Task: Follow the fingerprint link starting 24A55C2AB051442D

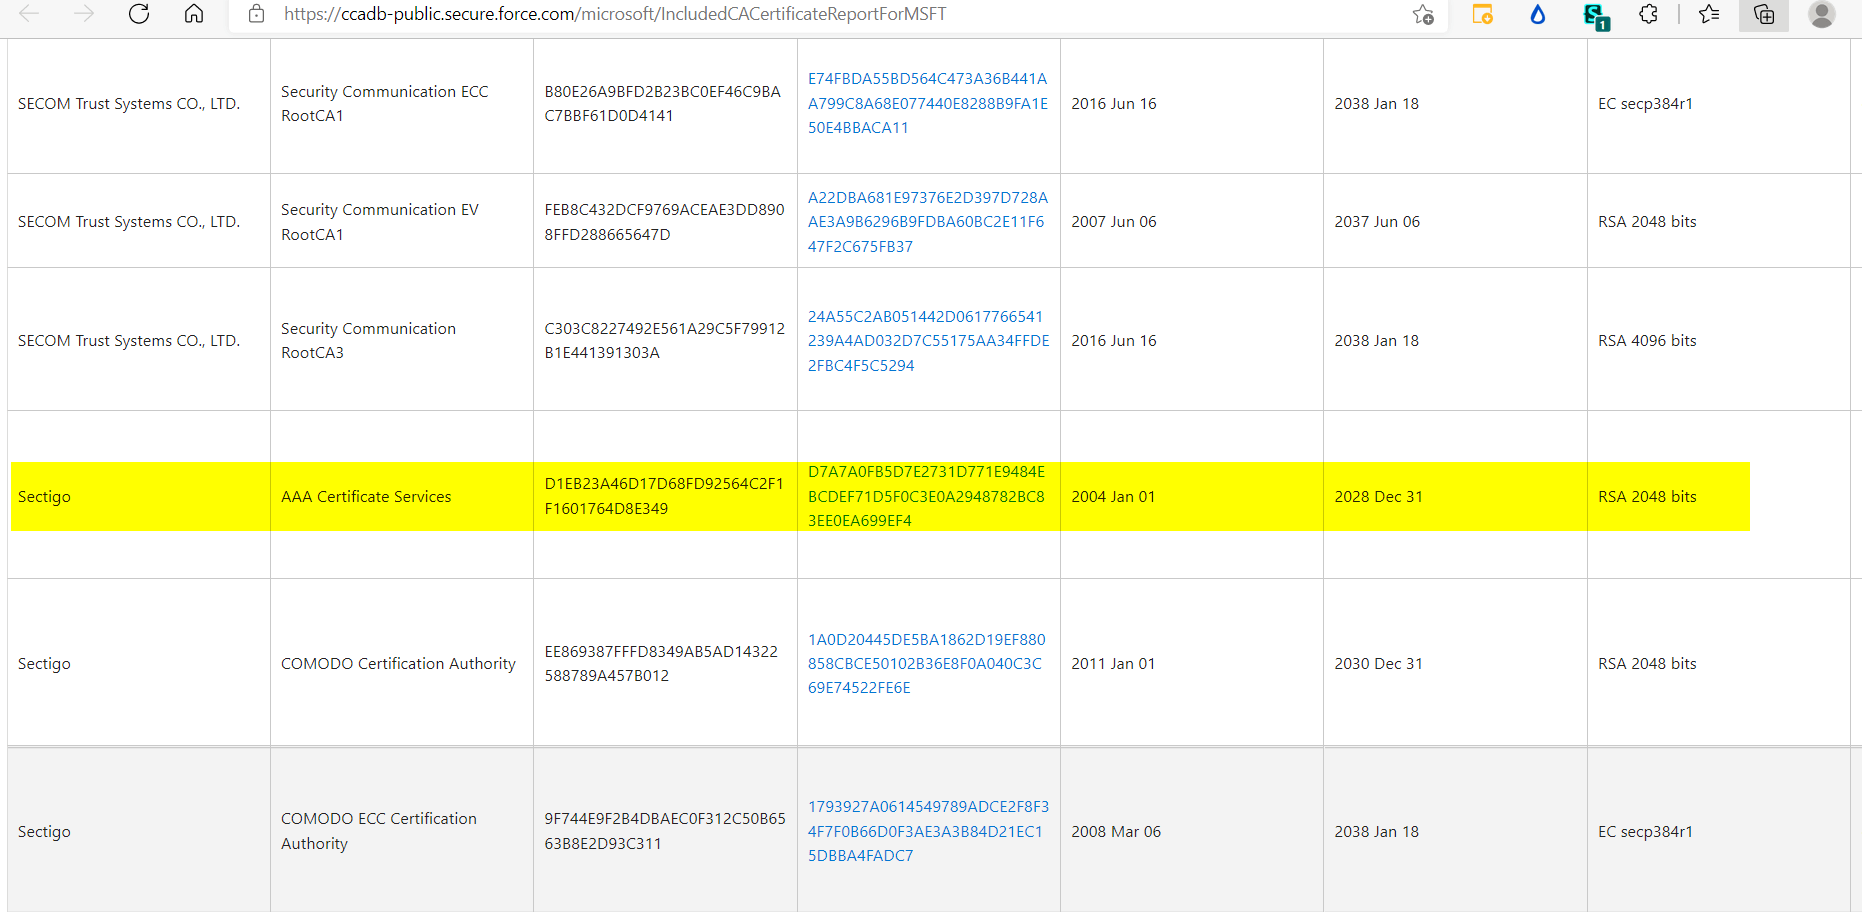Action: [x=929, y=341]
